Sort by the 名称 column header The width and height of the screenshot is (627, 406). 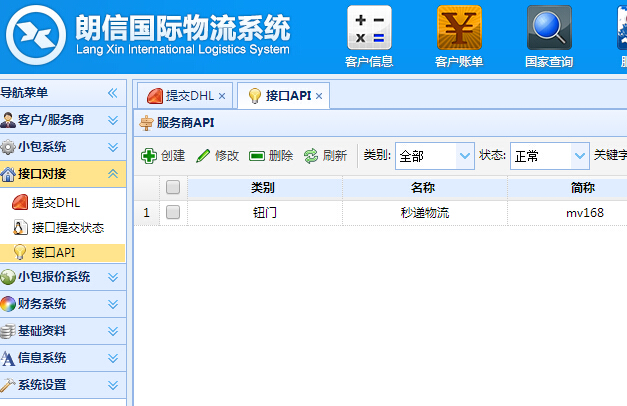(x=425, y=188)
